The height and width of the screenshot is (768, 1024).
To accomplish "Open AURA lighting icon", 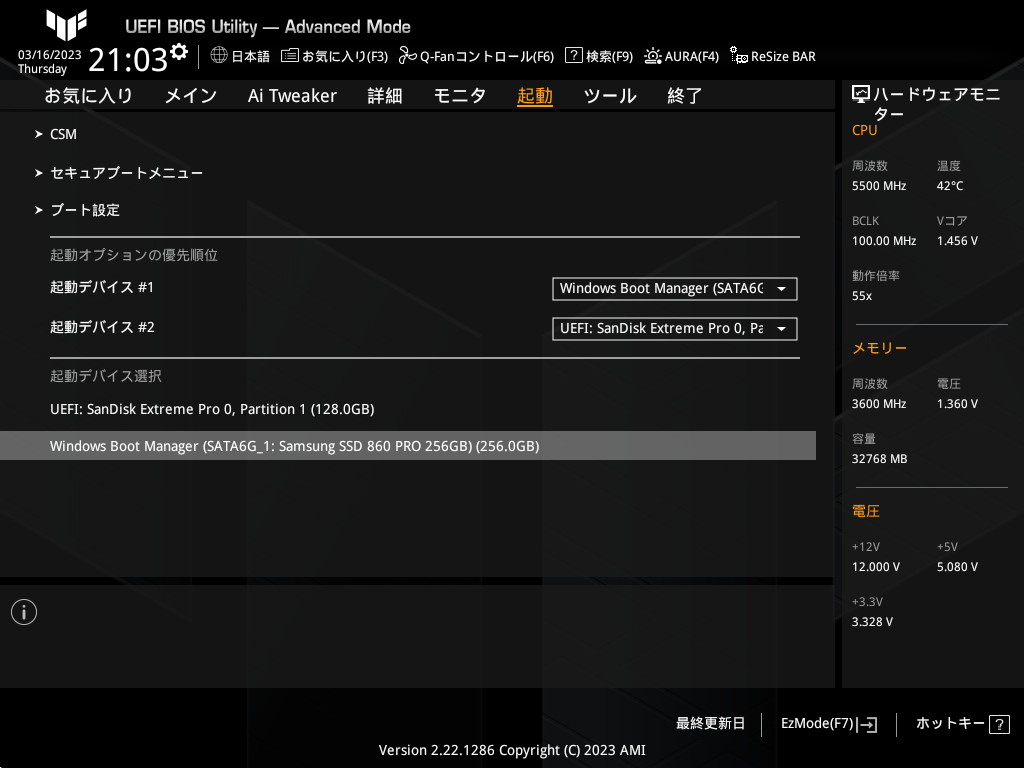I will pyautogui.click(x=652, y=56).
